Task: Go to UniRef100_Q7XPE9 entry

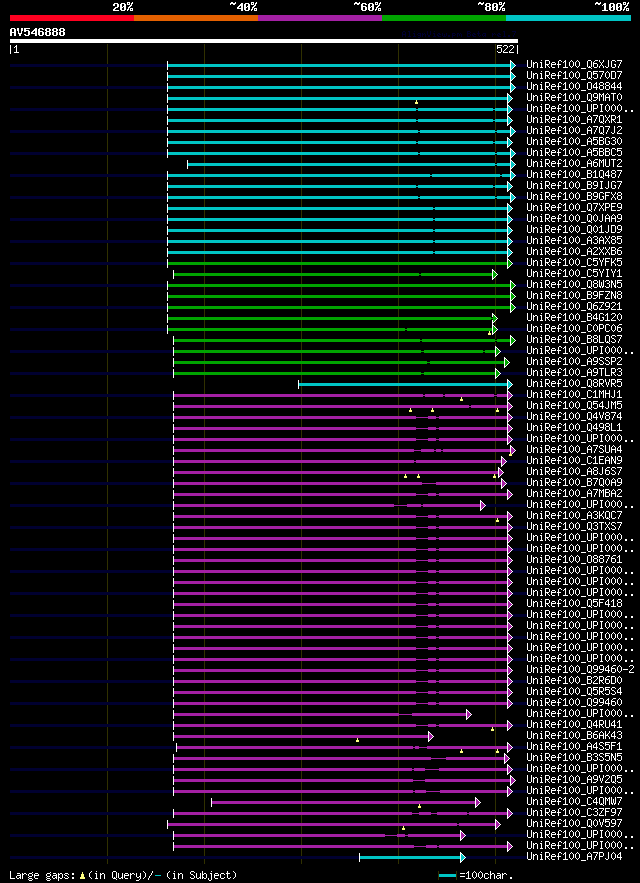Action: coord(574,207)
